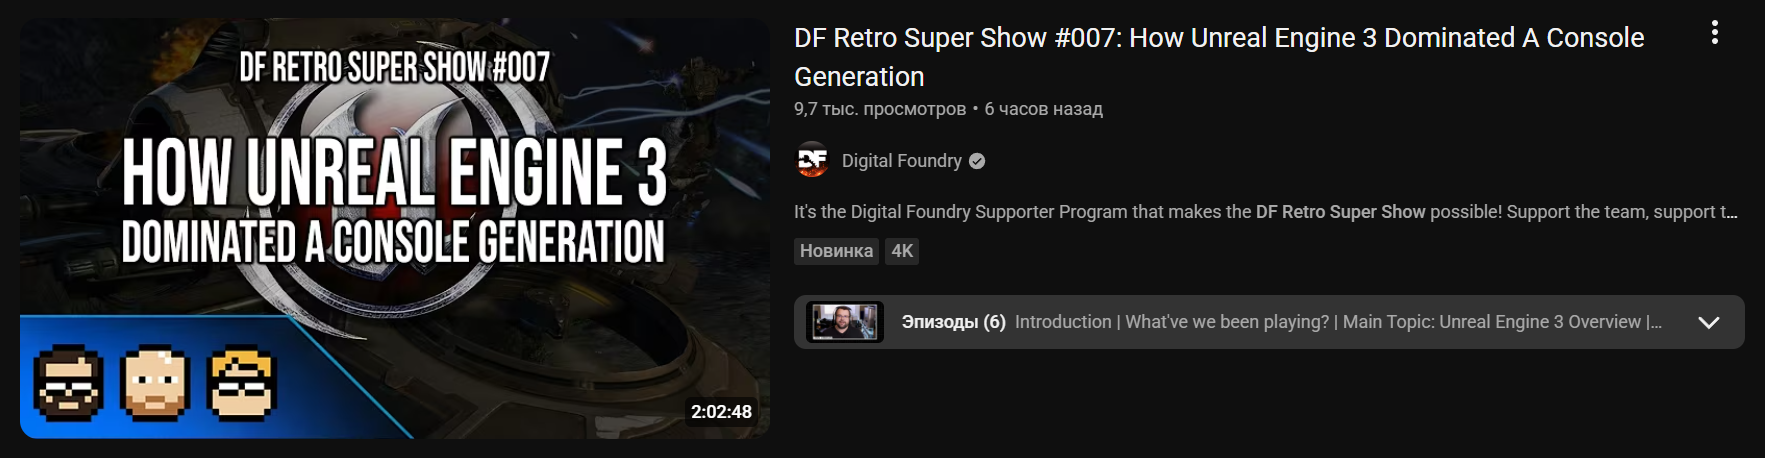Click the chapter list text 'Introduction | What've we been playing?'
Screen dimensions: 1765x458
pos(1172,322)
